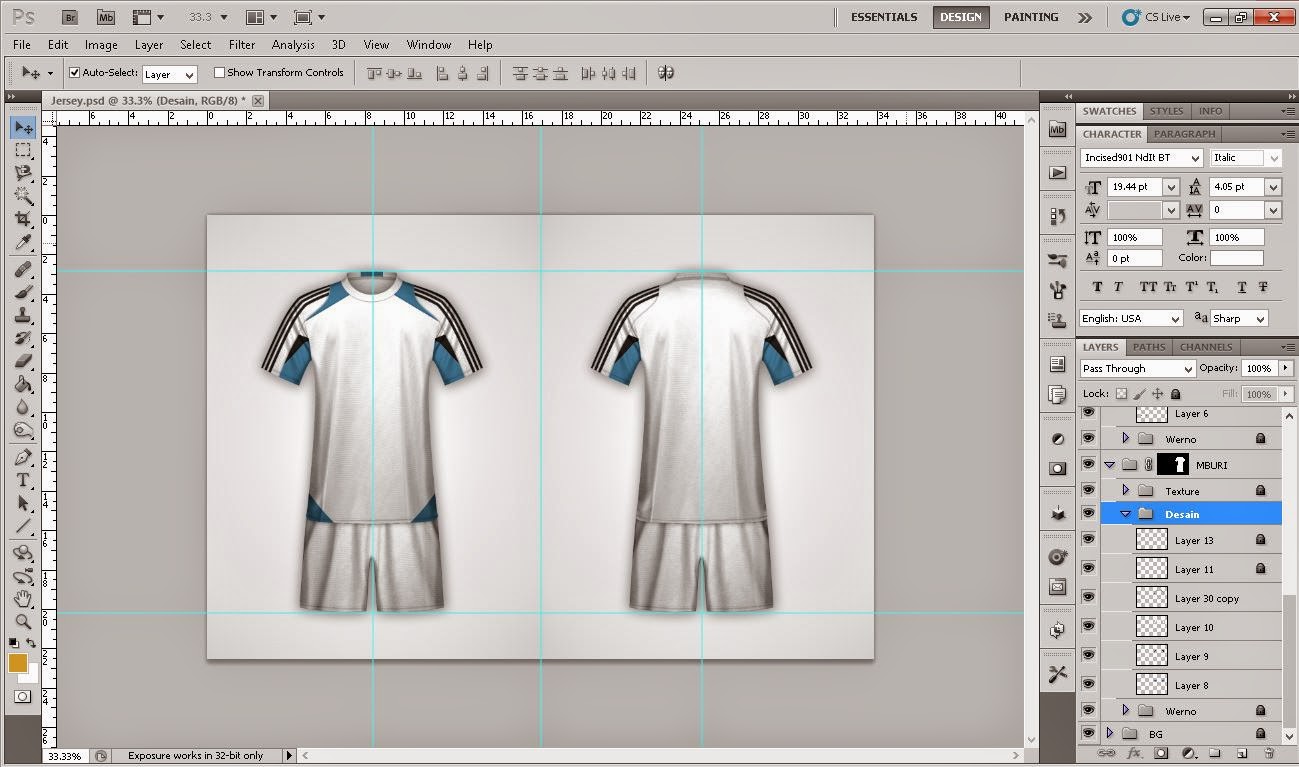
Task: Open the Analysis menu
Action: (293, 45)
